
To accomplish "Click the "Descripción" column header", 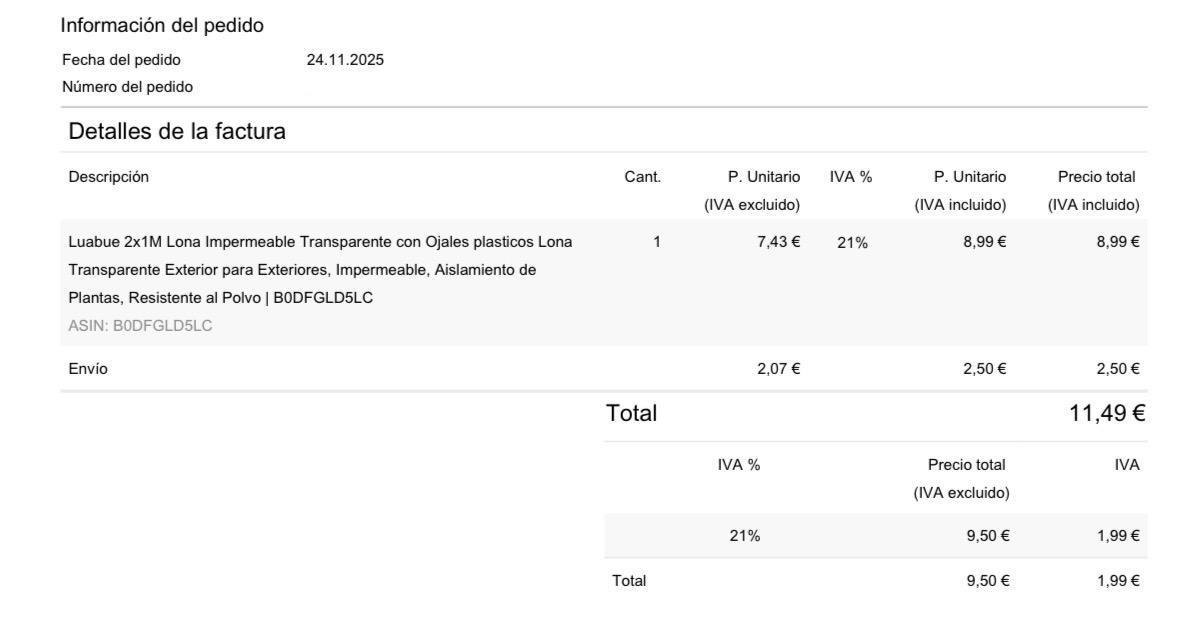I will coord(108,177).
